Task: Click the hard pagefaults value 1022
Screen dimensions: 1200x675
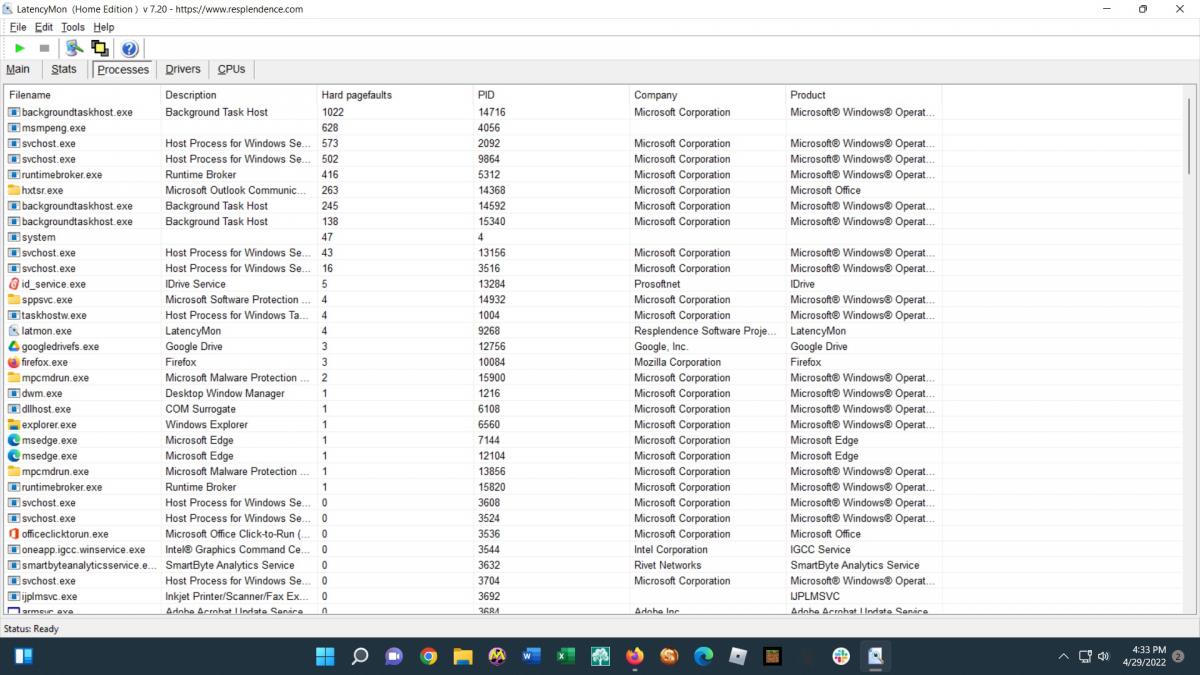Action: tap(333, 112)
